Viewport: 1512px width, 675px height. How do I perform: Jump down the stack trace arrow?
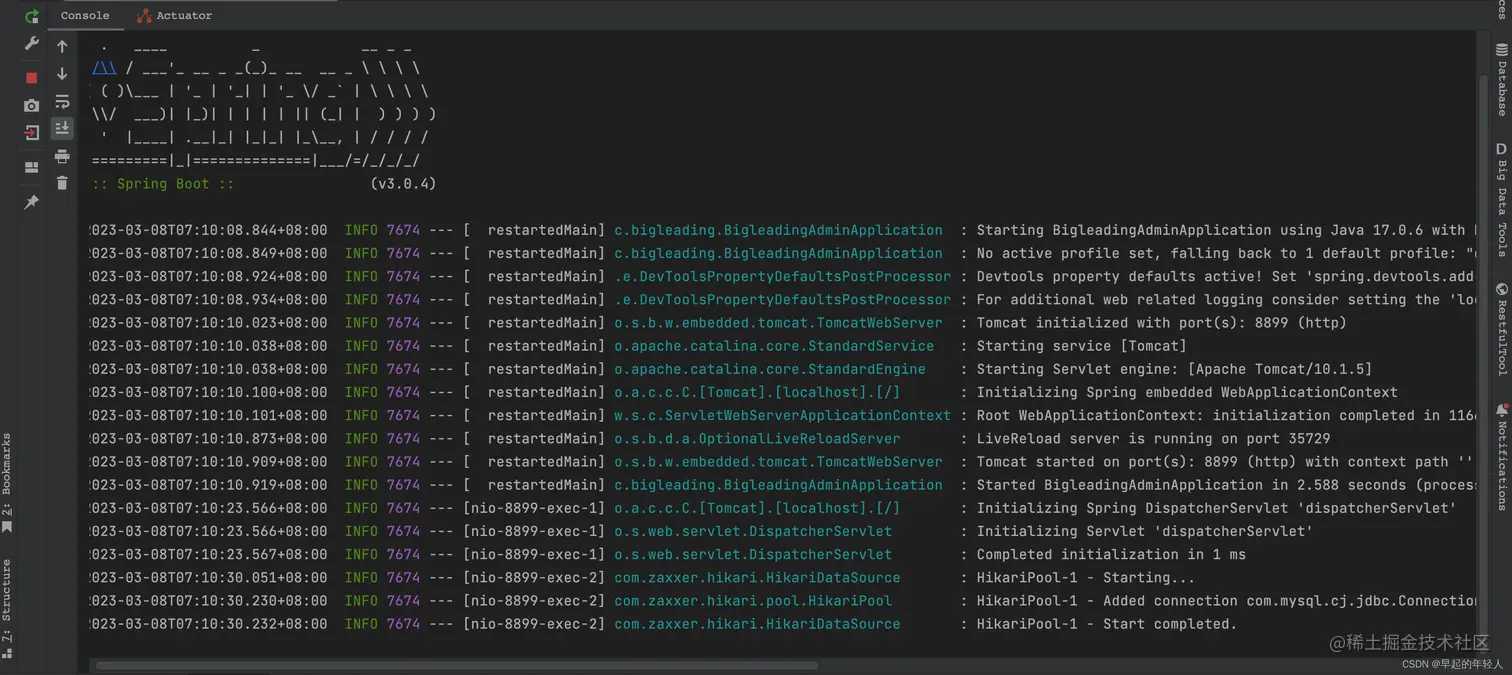[62, 74]
